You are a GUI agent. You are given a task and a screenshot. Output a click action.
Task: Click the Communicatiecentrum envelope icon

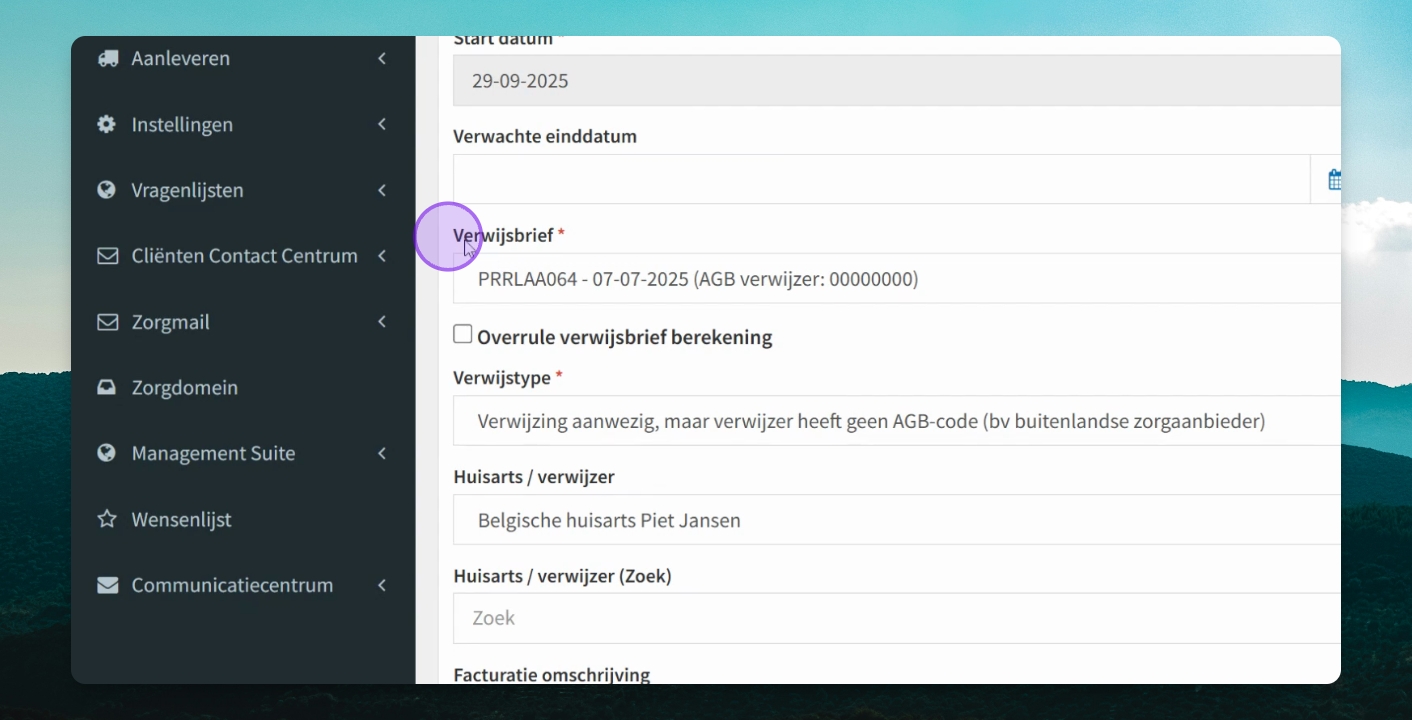coord(107,585)
